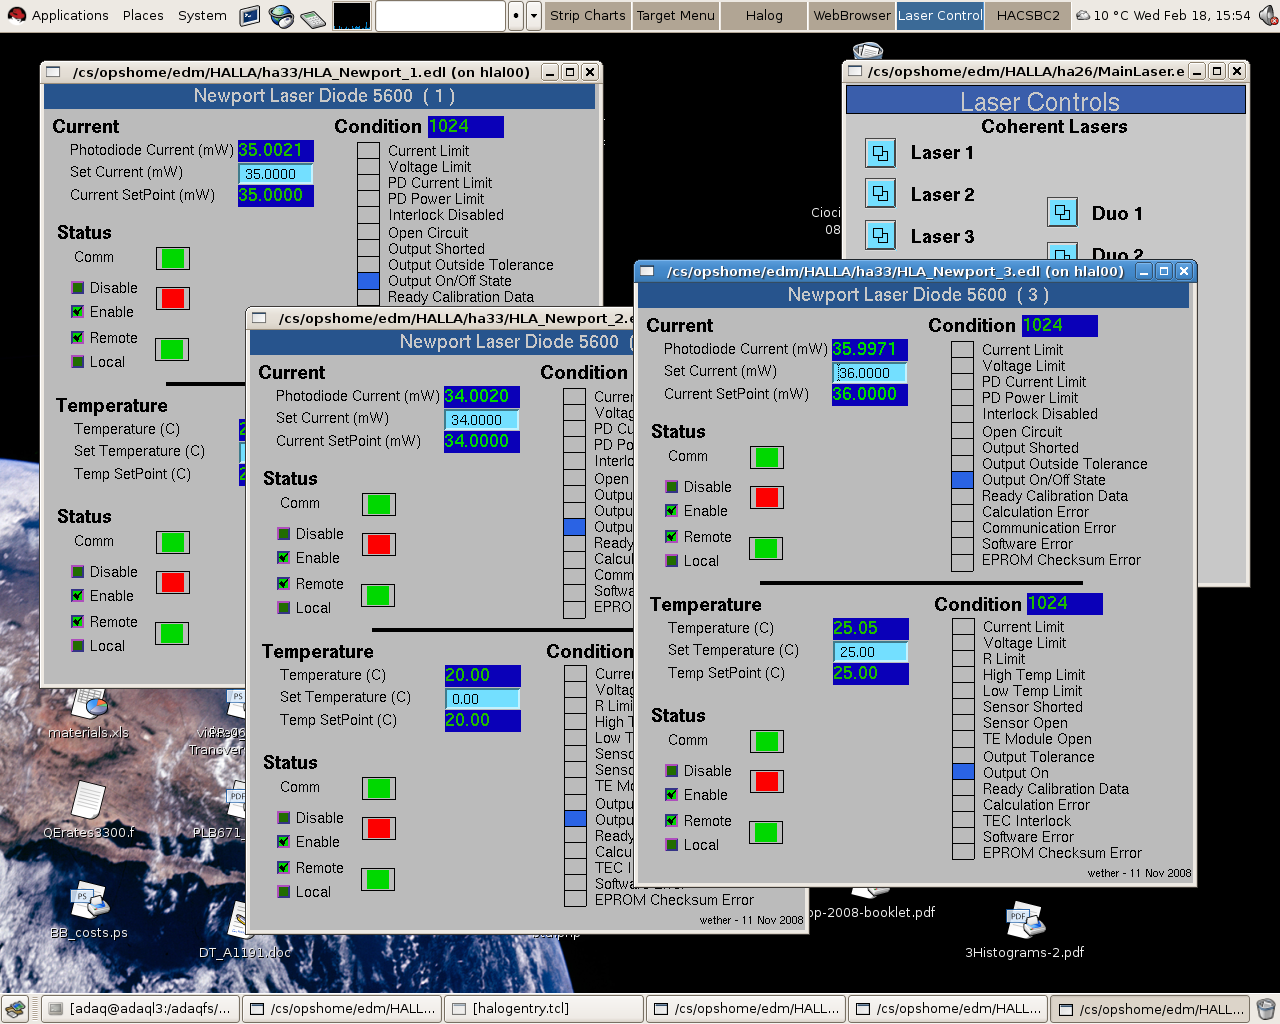Toggle Remote under Temperature status in Newport 3
The height and width of the screenshot is (1024, 1280).
coord(672,821)
